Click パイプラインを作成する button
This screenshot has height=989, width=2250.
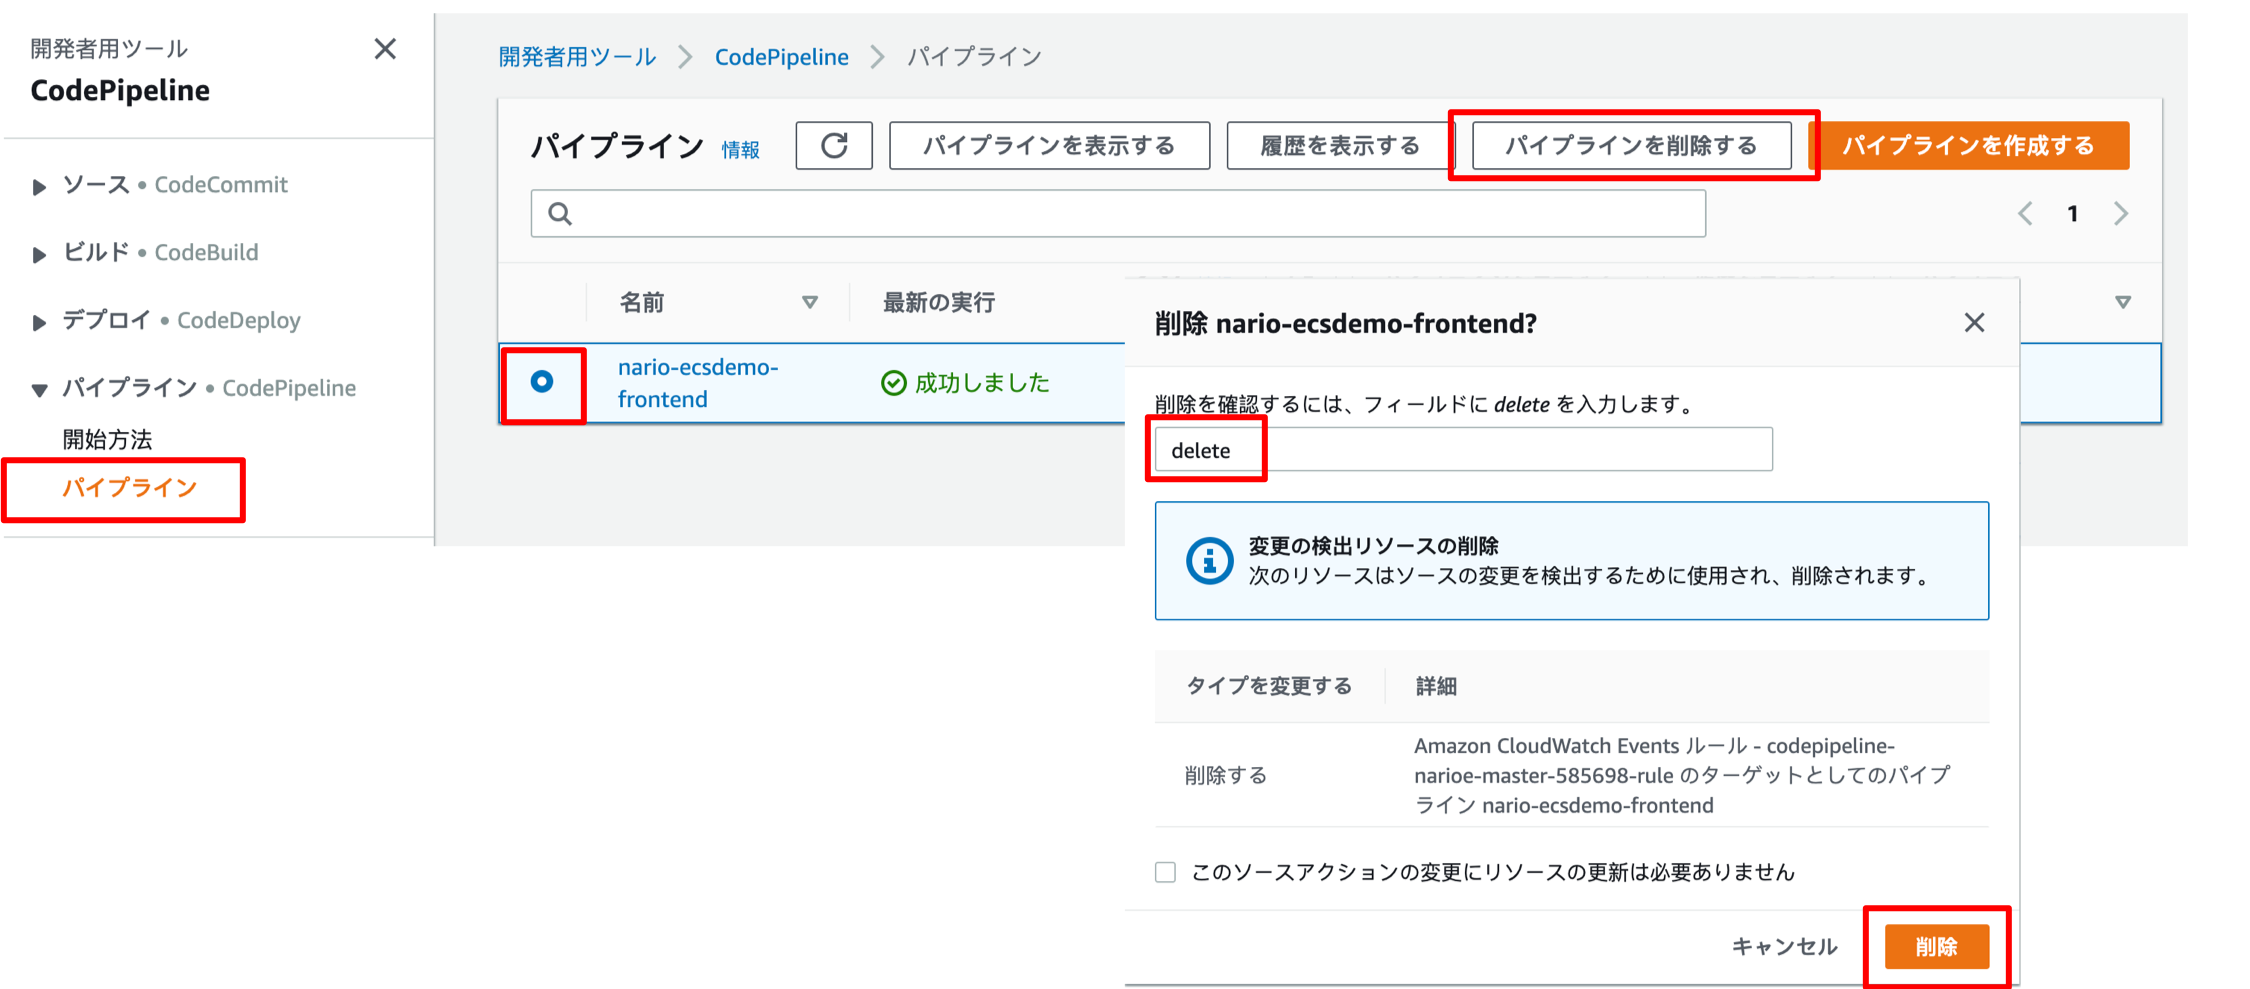point(1969,146)
